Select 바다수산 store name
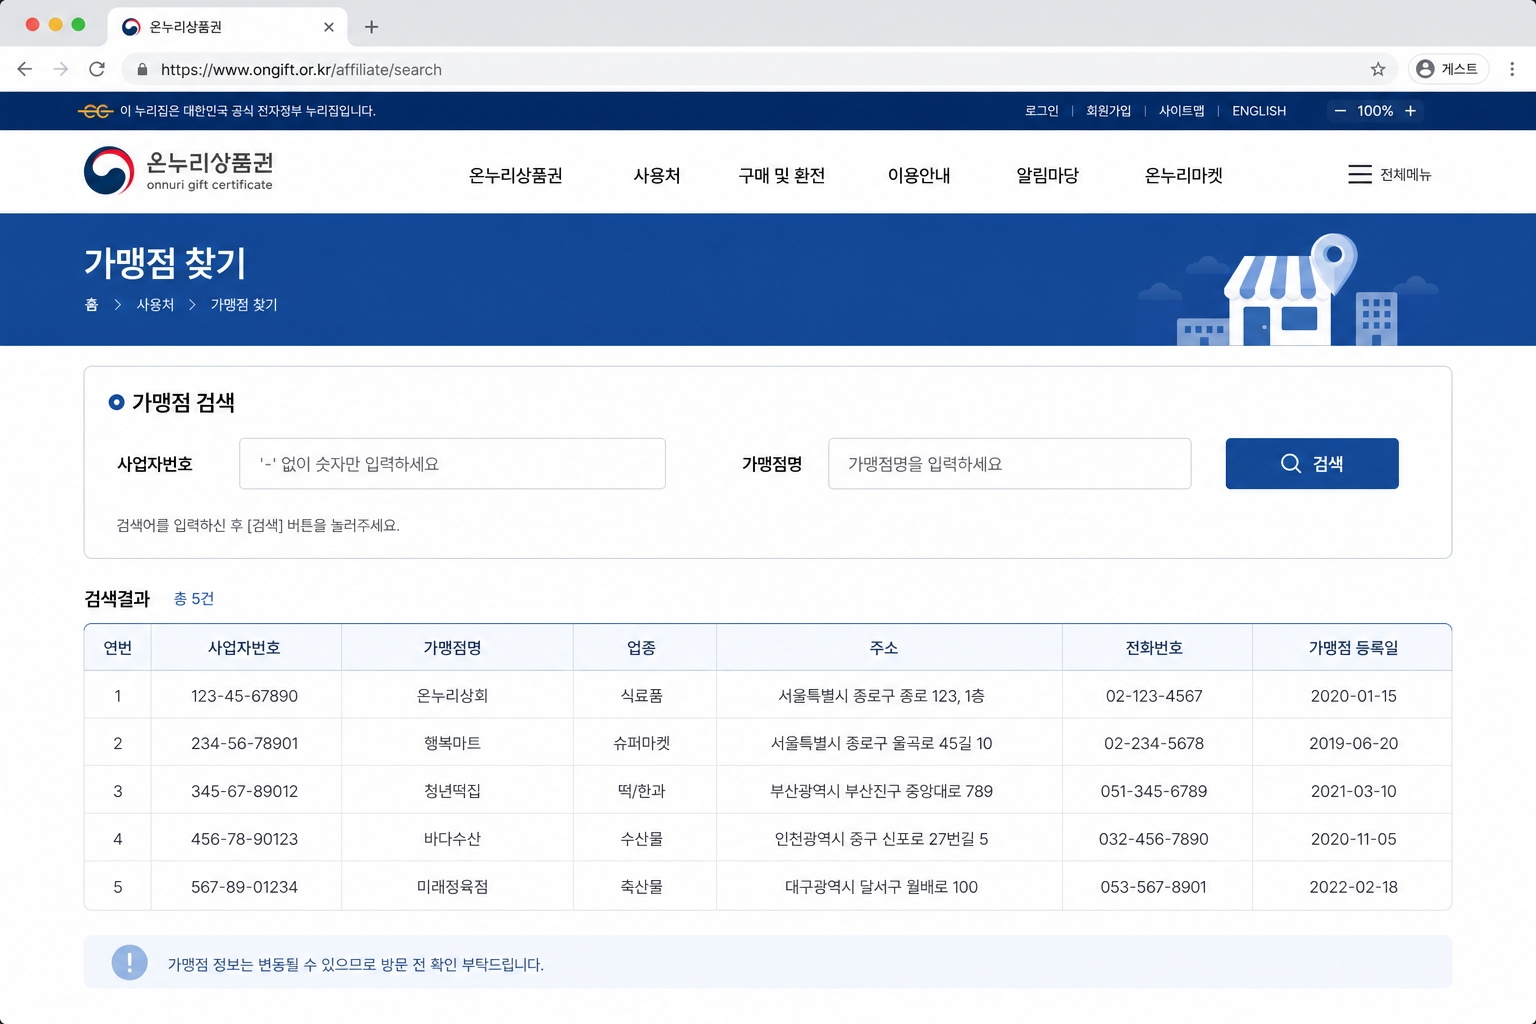The height and width of the screenshot is (1024, 1536). pos(452,839)
